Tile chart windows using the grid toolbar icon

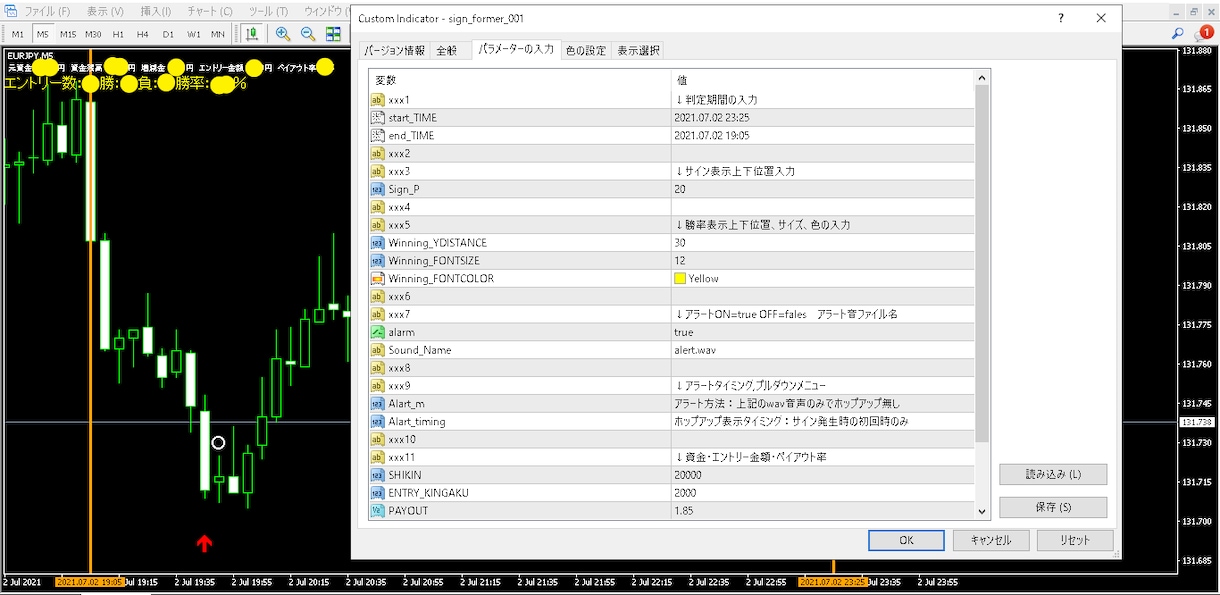tap(333, 34)
